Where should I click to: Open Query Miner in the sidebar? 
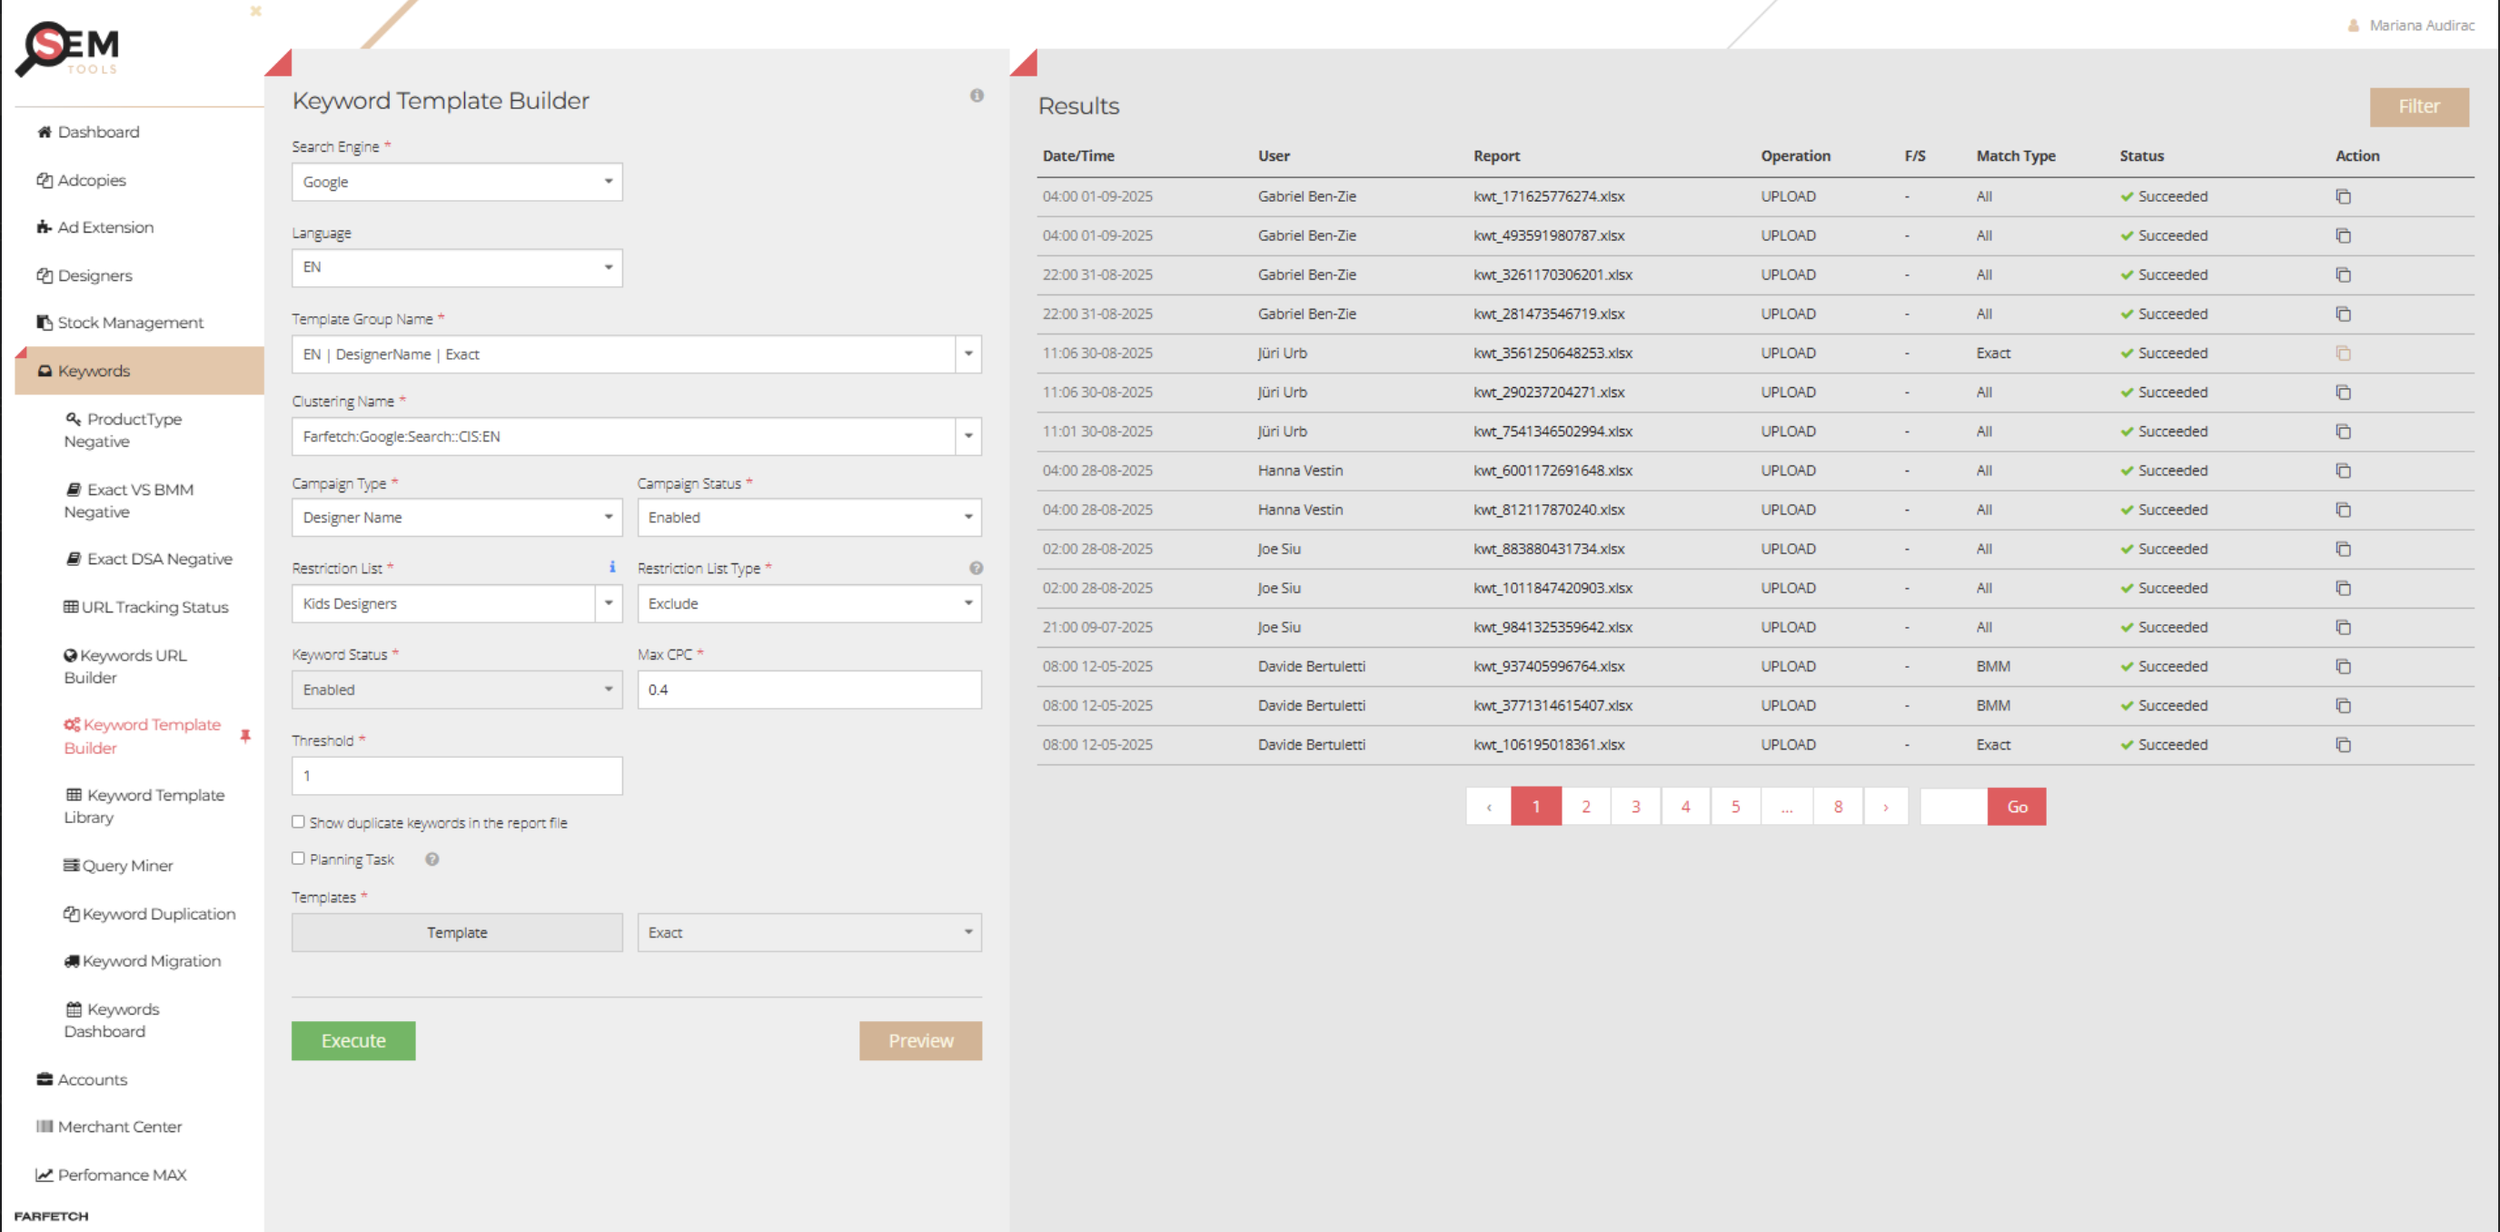point(127,865)
